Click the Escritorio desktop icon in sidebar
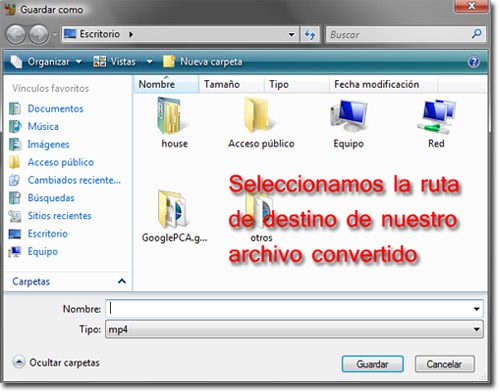 tap(15, 234)
